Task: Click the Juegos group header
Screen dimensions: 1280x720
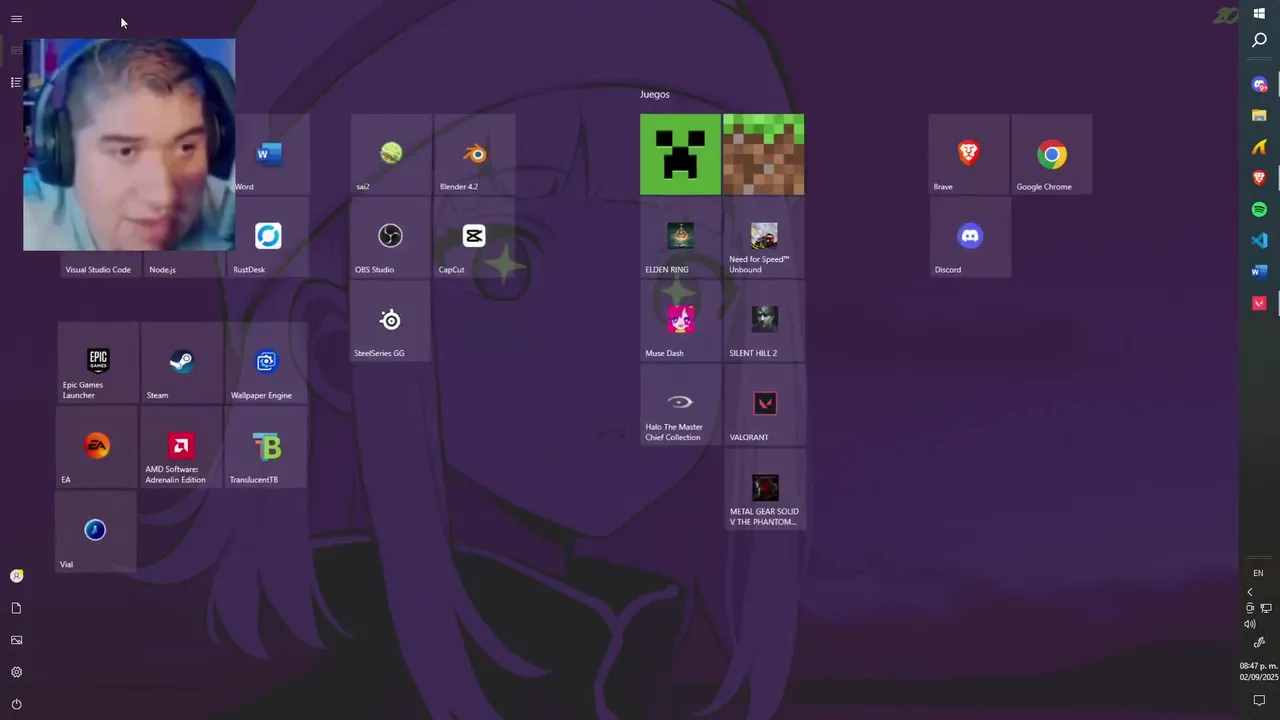Action: [655, 94]
